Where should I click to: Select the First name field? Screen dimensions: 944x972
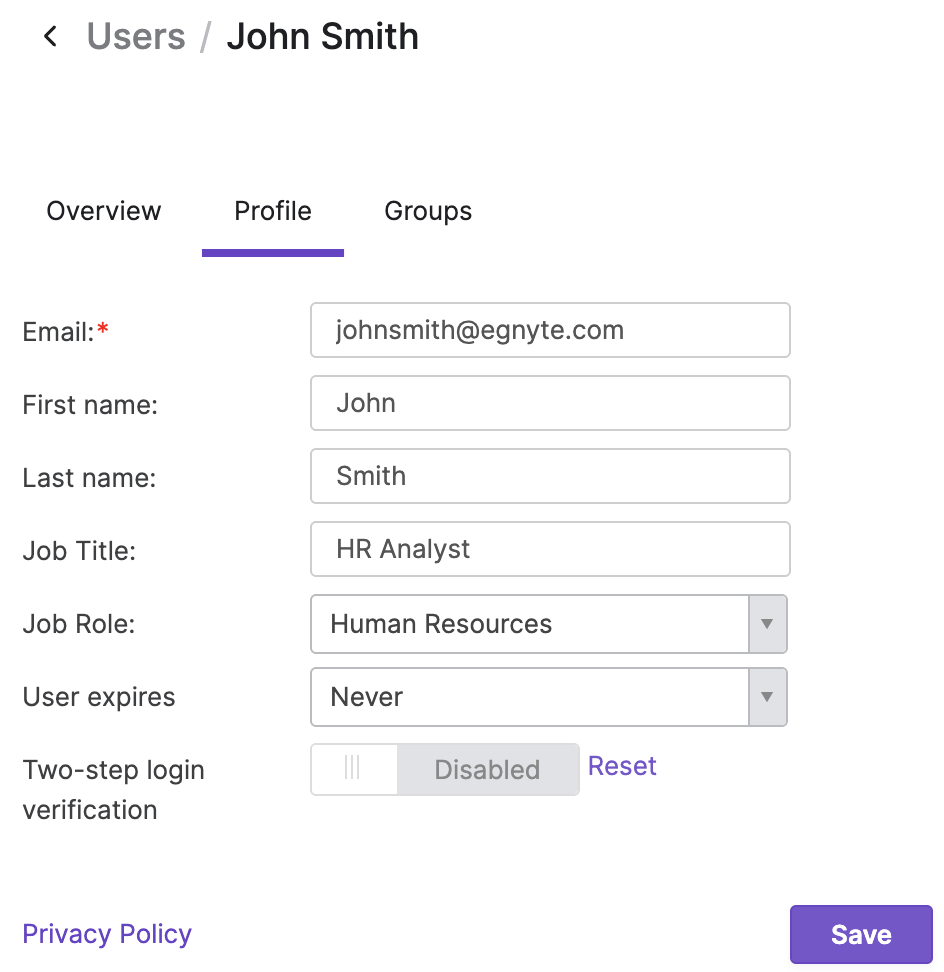(550, 403)
